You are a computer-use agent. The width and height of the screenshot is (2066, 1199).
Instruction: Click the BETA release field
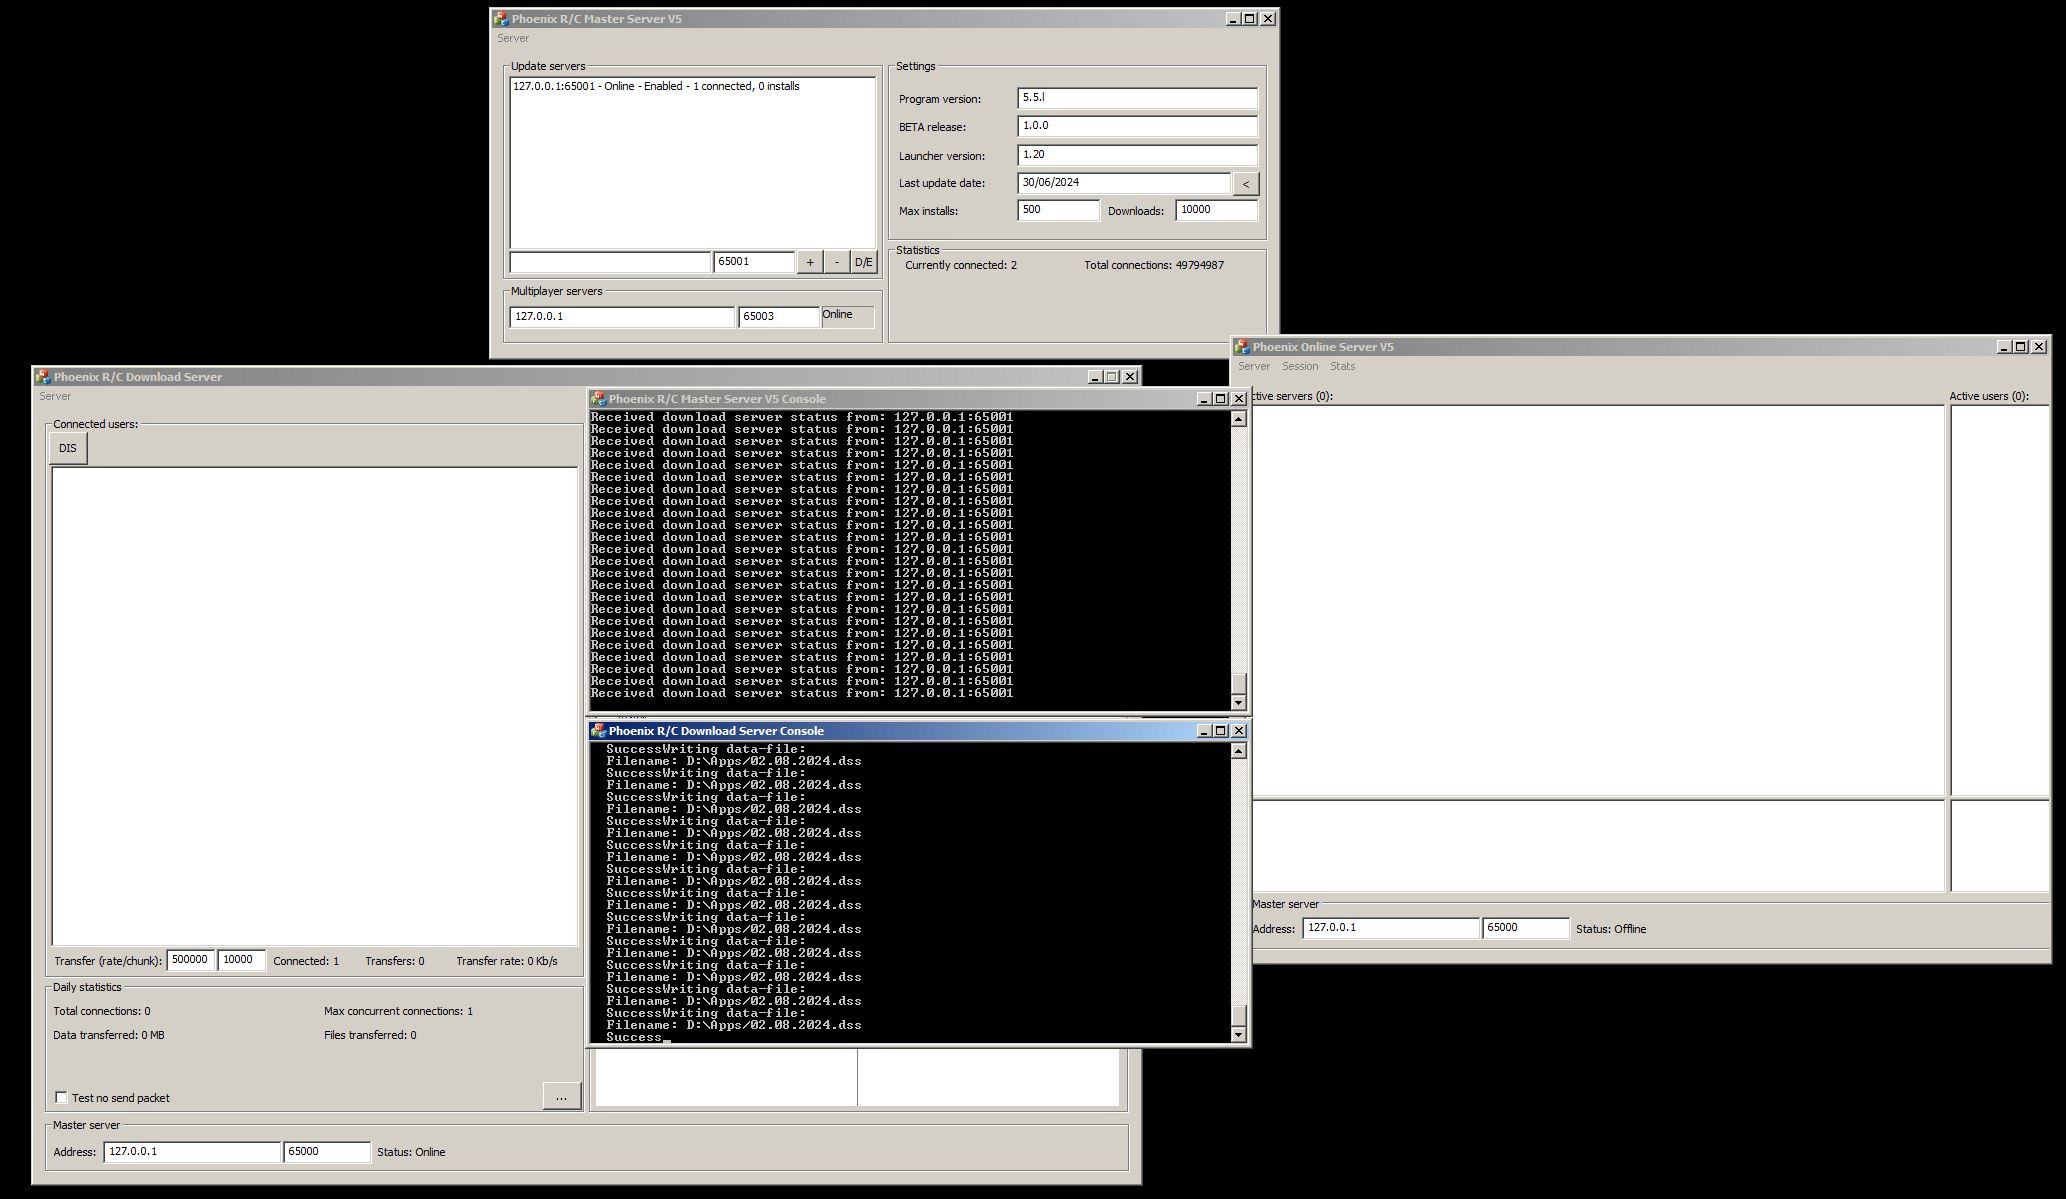click(x=1137, y=126)
